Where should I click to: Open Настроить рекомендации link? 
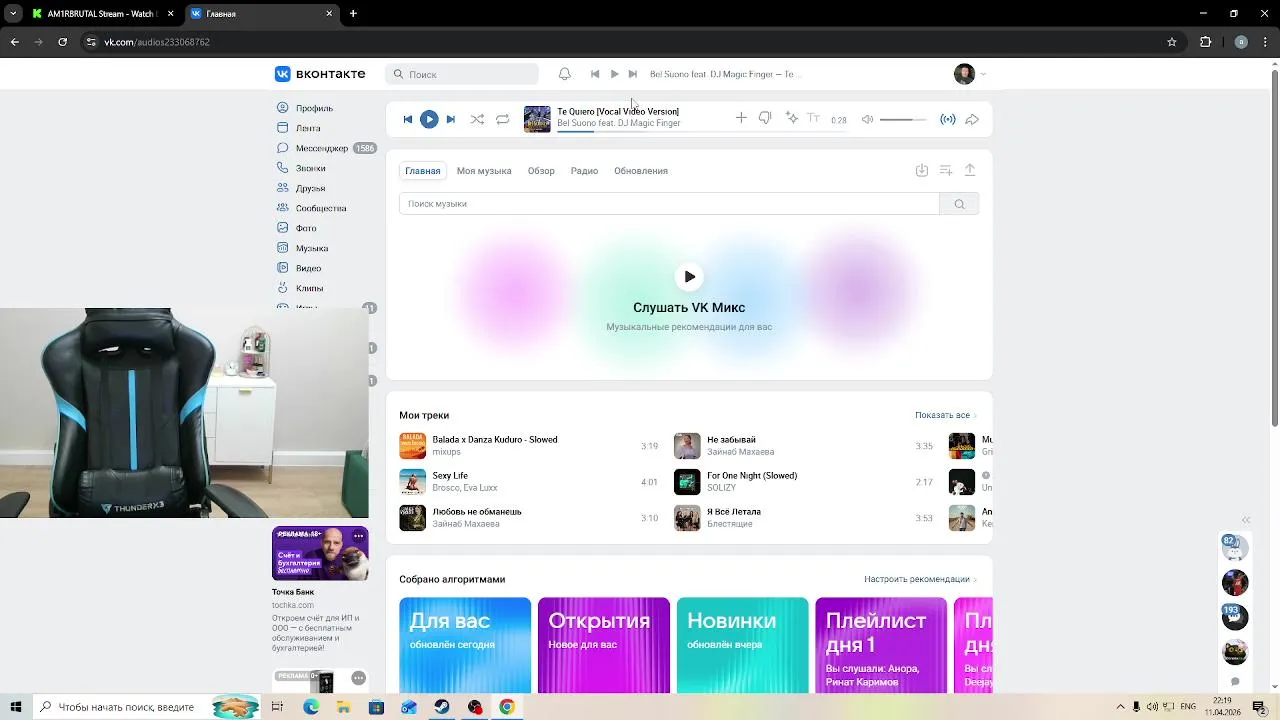point(920,579)
